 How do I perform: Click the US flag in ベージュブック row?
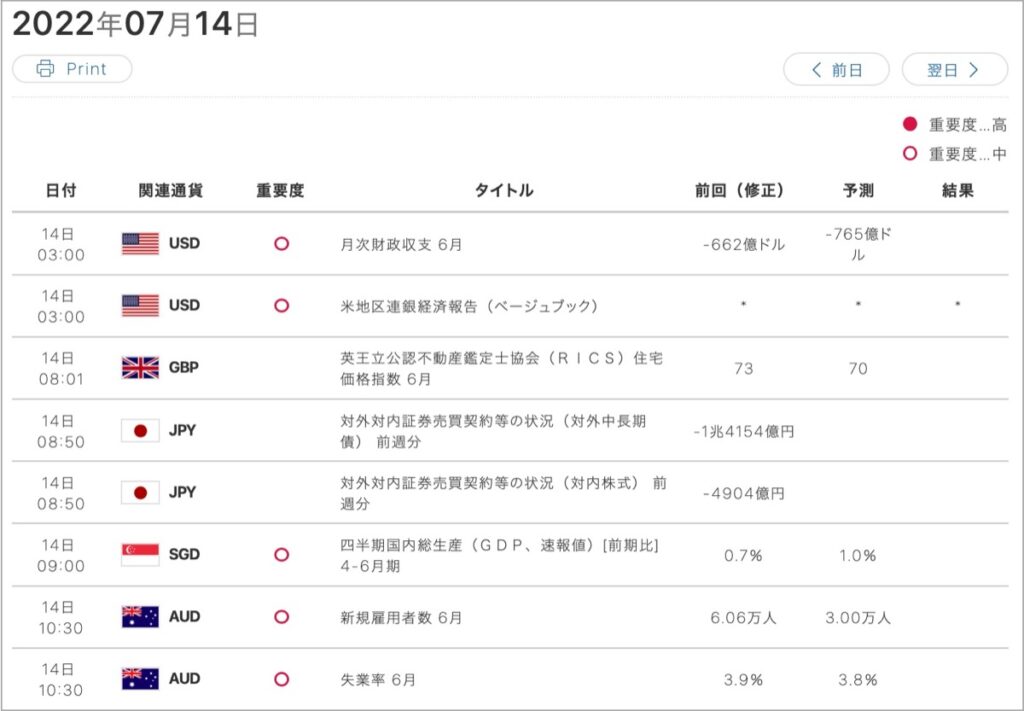tap(140, 306)
